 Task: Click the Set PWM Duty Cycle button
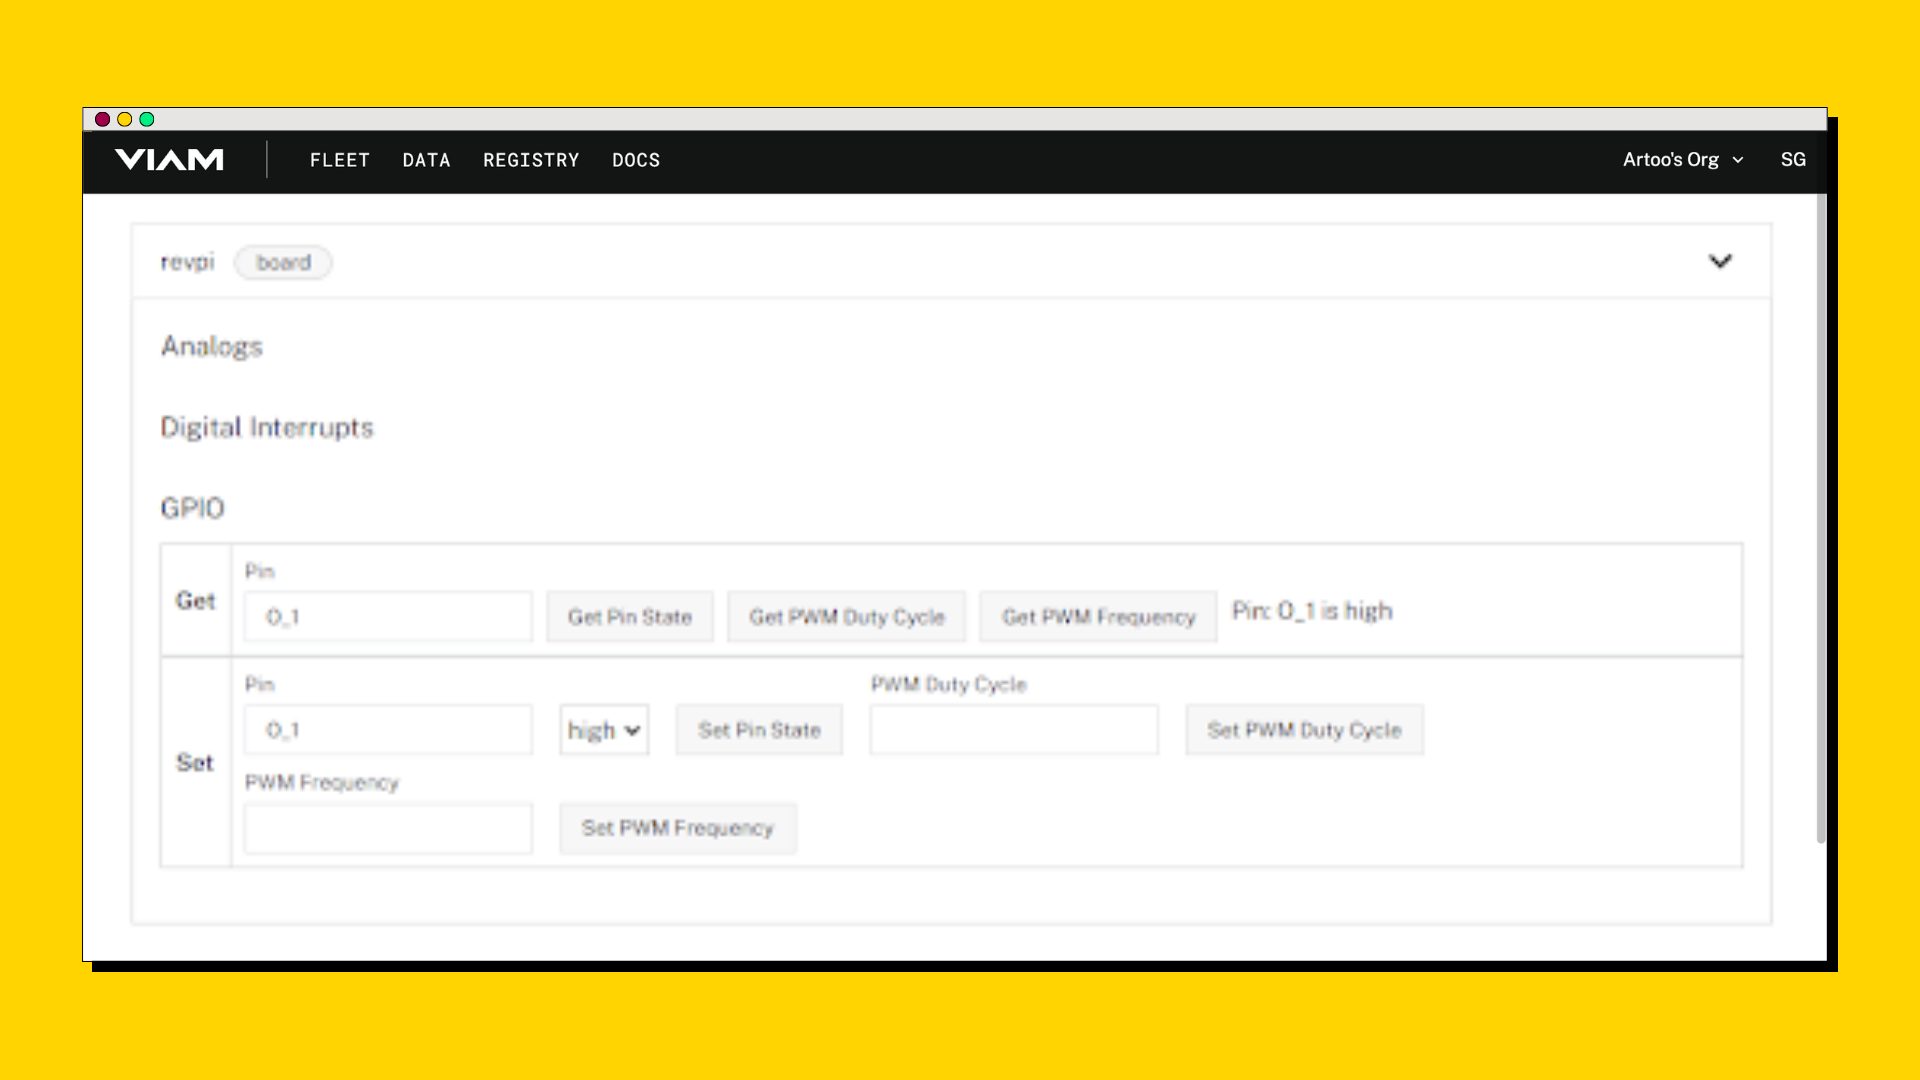tap(1304, 730)
